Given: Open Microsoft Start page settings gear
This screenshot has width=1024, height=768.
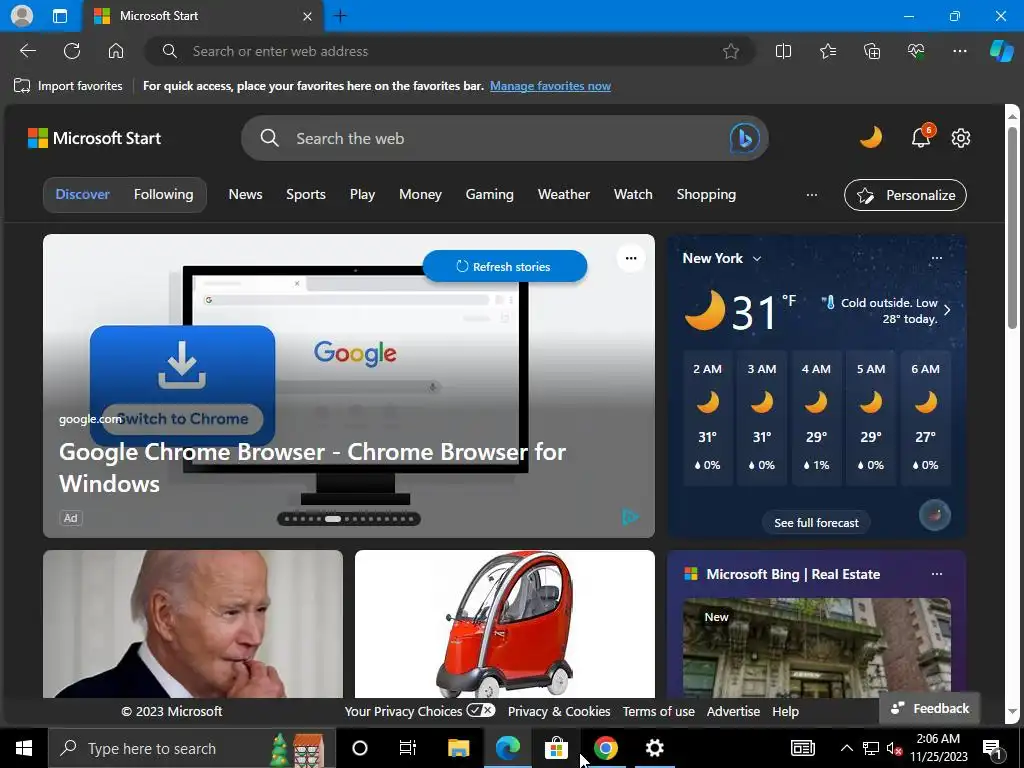Looking at the screenshot, I should click(x=961, y=138).
